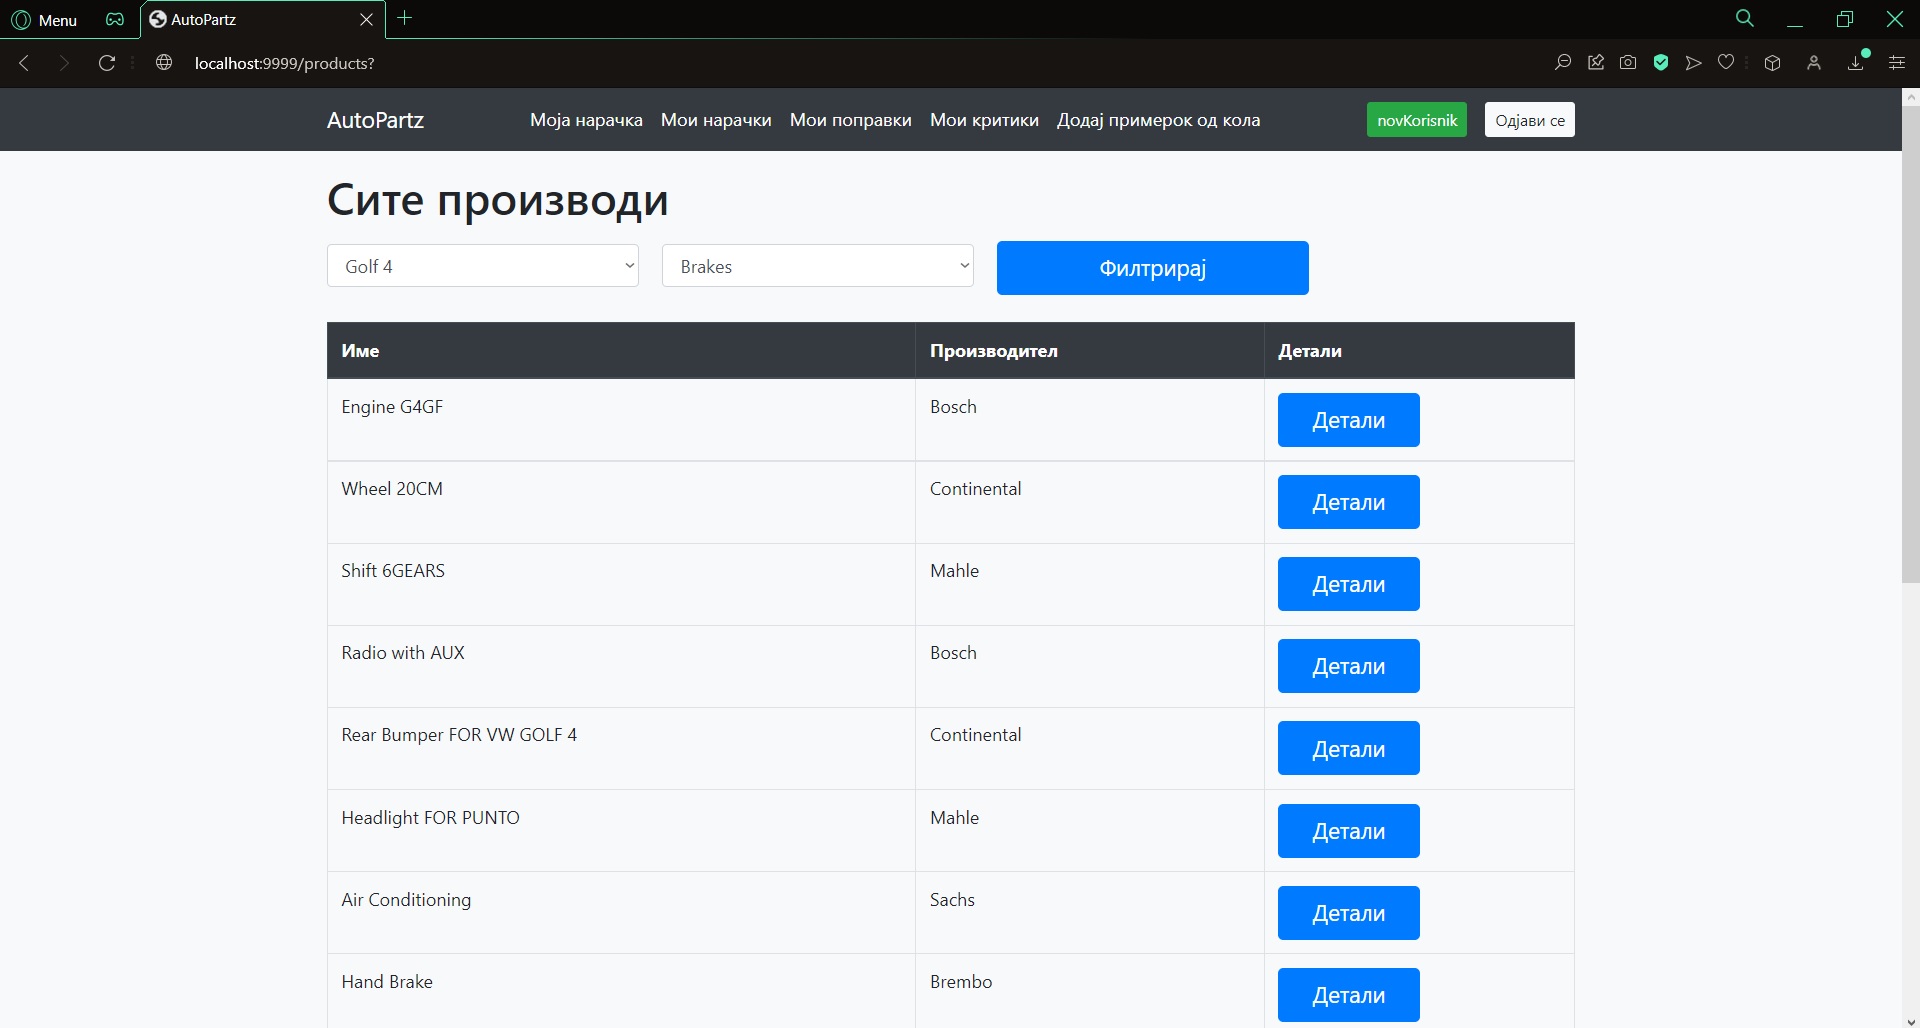Image resolution: width=1920 pixels, height=1028 pixels.
Task: Go to Мои поправки in the navbar
Action: [850, 120]
